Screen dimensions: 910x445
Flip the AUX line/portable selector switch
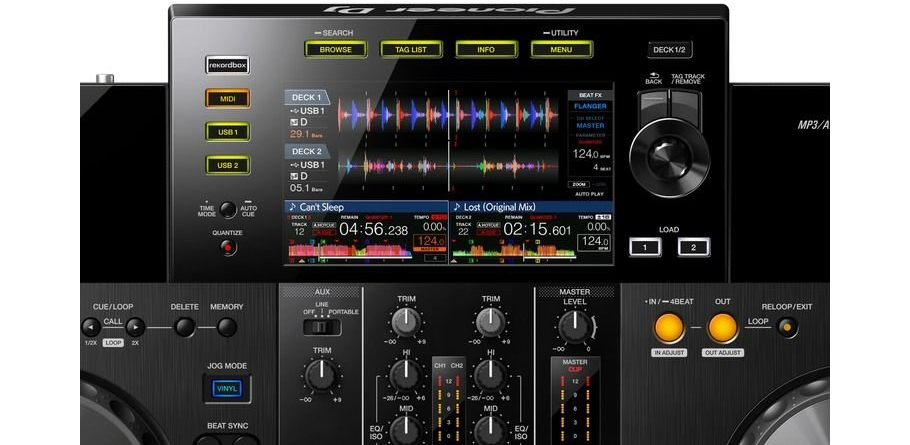pos(322,327)
